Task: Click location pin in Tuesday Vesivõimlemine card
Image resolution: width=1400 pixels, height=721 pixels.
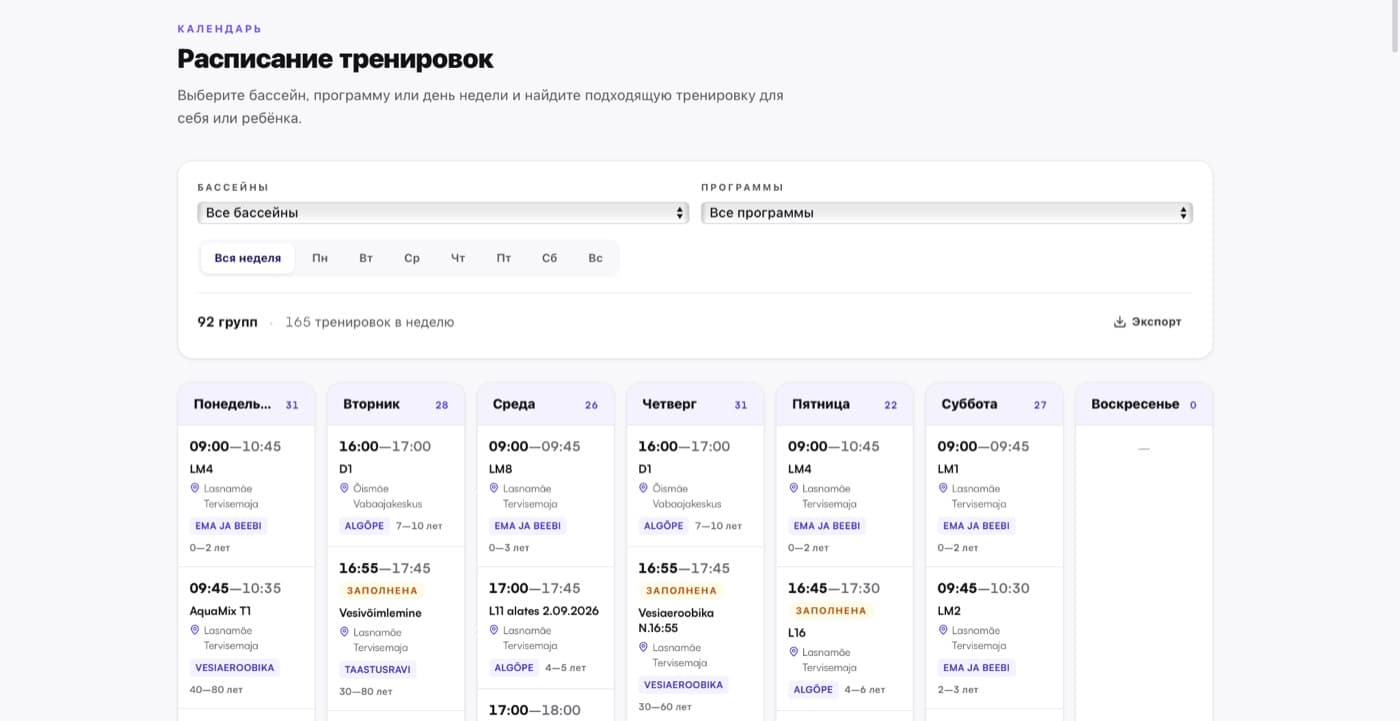Action: [x=345, y=632]
